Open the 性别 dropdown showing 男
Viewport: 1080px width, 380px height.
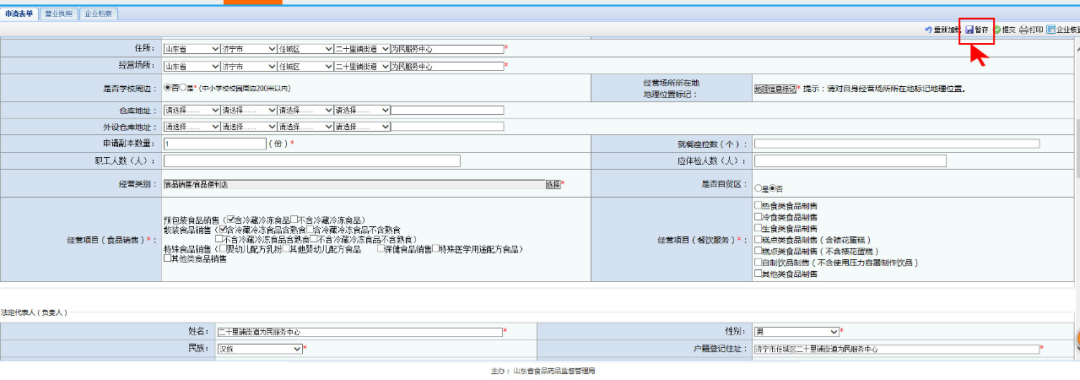(x=796, y=332)
